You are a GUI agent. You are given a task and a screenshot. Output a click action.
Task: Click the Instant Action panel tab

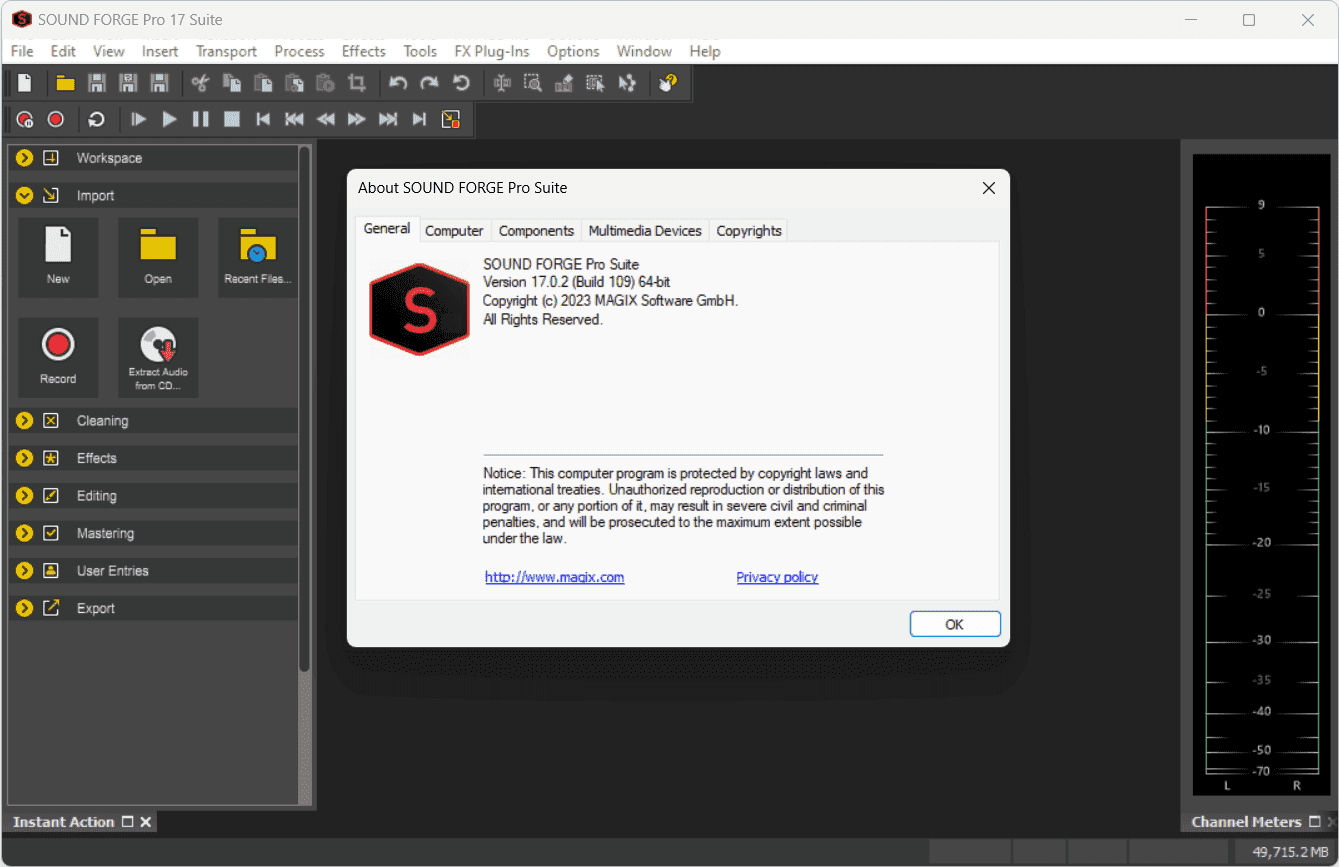pyautogui.click(x=64, y=822)
